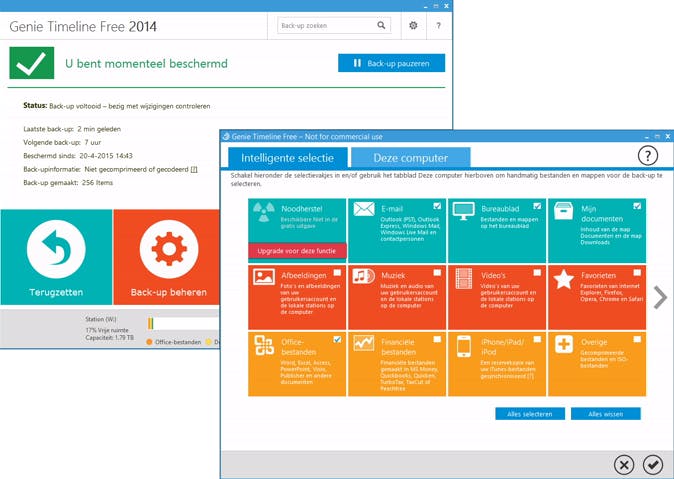The height and width of the screenshot is (479, 674).
Task: Click the Beschermd sinds 20-4-2015 text
Action: coord(78,156)
